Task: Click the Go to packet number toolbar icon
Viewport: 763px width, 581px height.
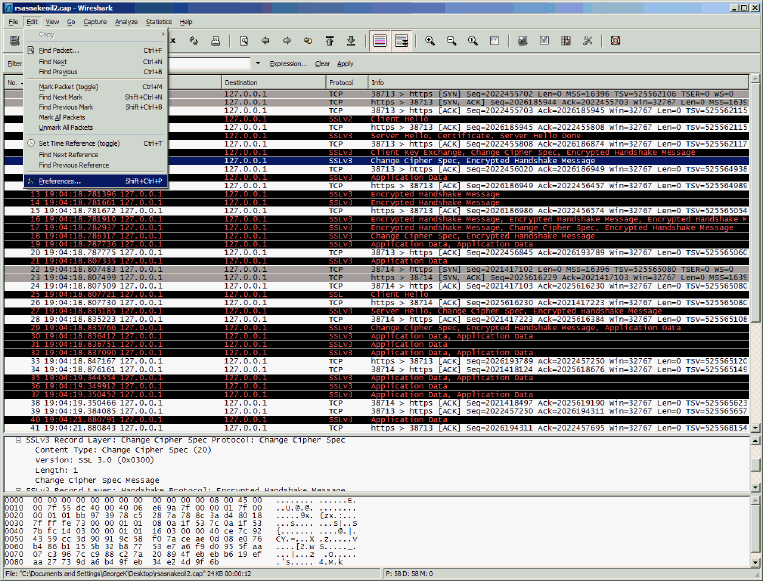Action: (x=308, y=41)
